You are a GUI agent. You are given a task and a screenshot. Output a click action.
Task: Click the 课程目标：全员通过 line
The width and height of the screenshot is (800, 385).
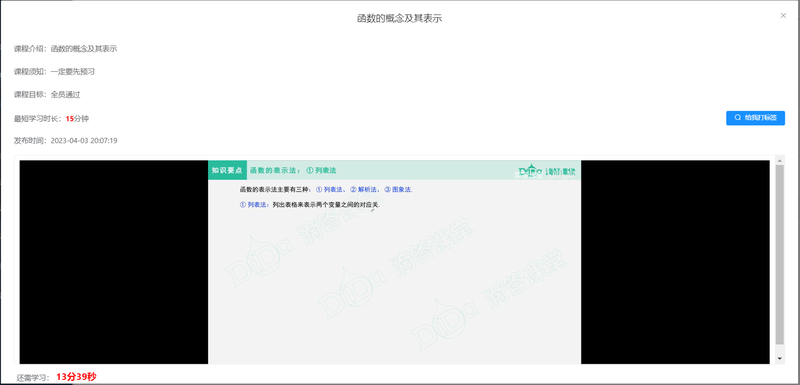pyautogui.click(x=47, y=94)
